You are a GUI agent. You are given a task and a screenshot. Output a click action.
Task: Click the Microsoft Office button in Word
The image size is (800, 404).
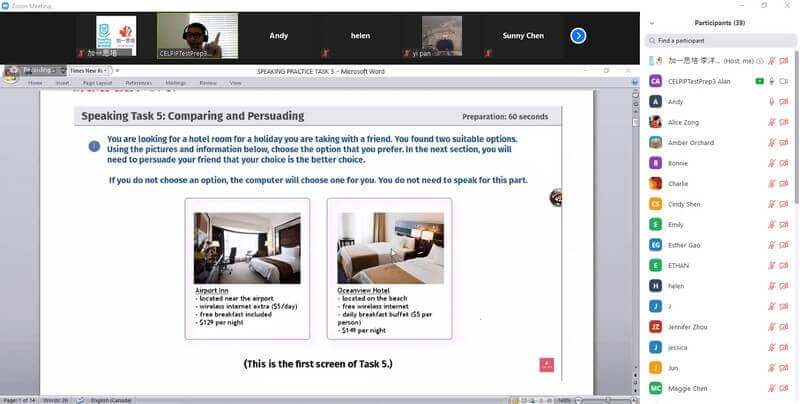click(12, 71)
